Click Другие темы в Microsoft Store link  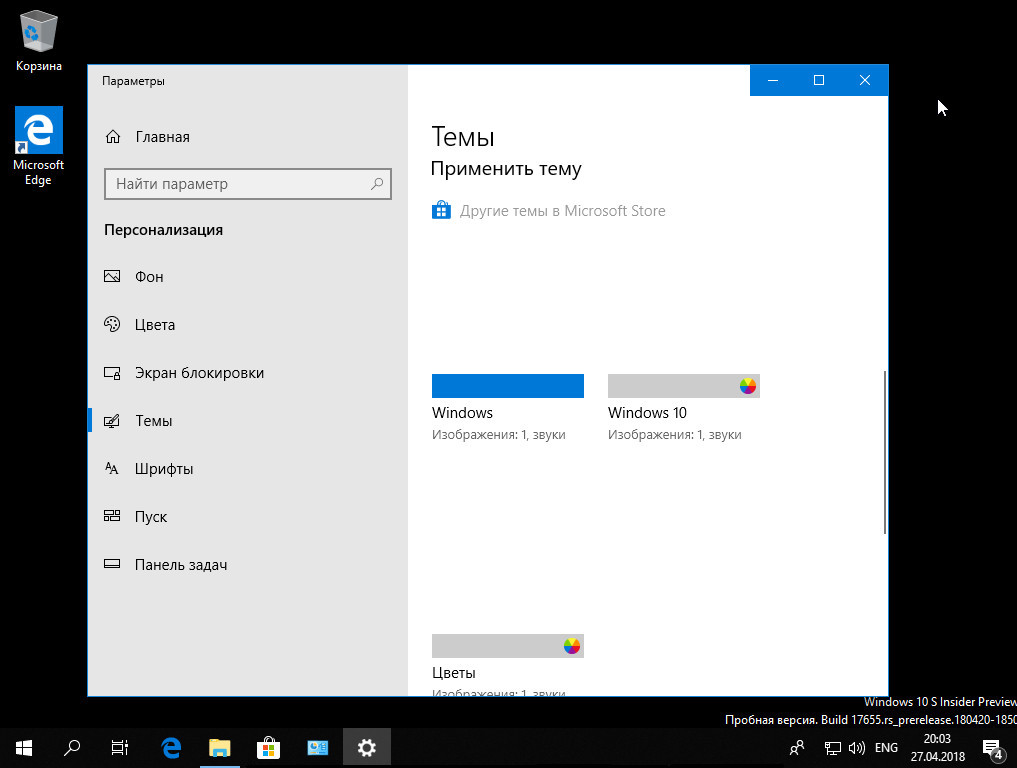[562, 211]
